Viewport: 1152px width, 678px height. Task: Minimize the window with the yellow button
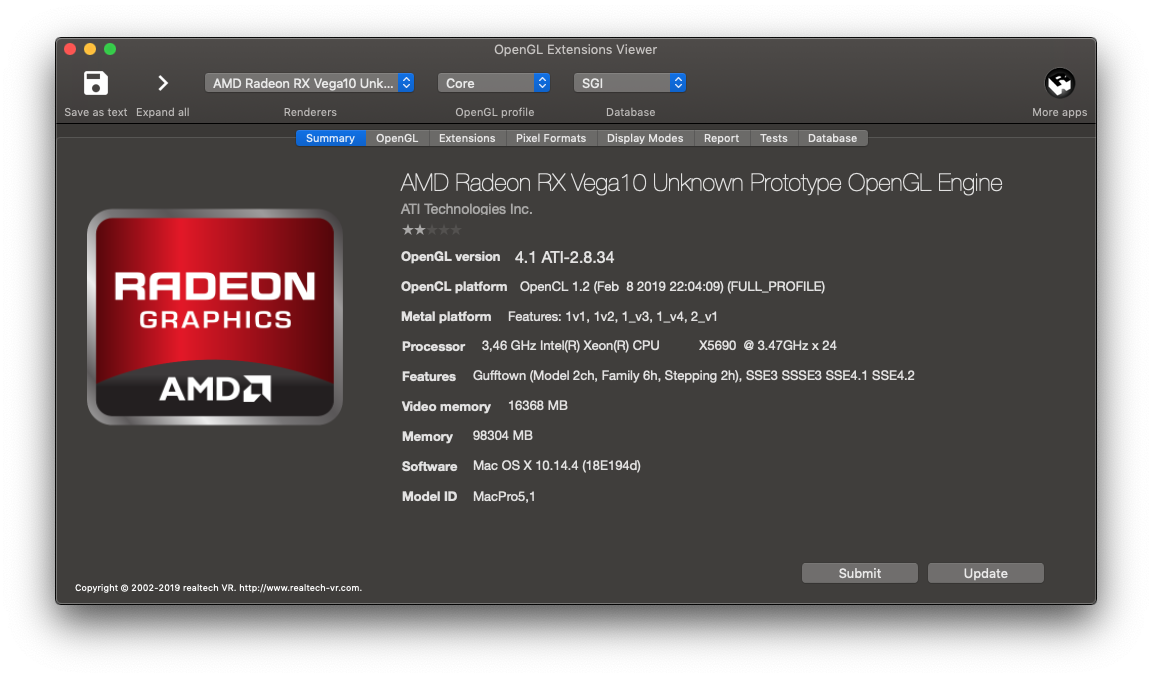pyautogui.click(x=90, y=49)
